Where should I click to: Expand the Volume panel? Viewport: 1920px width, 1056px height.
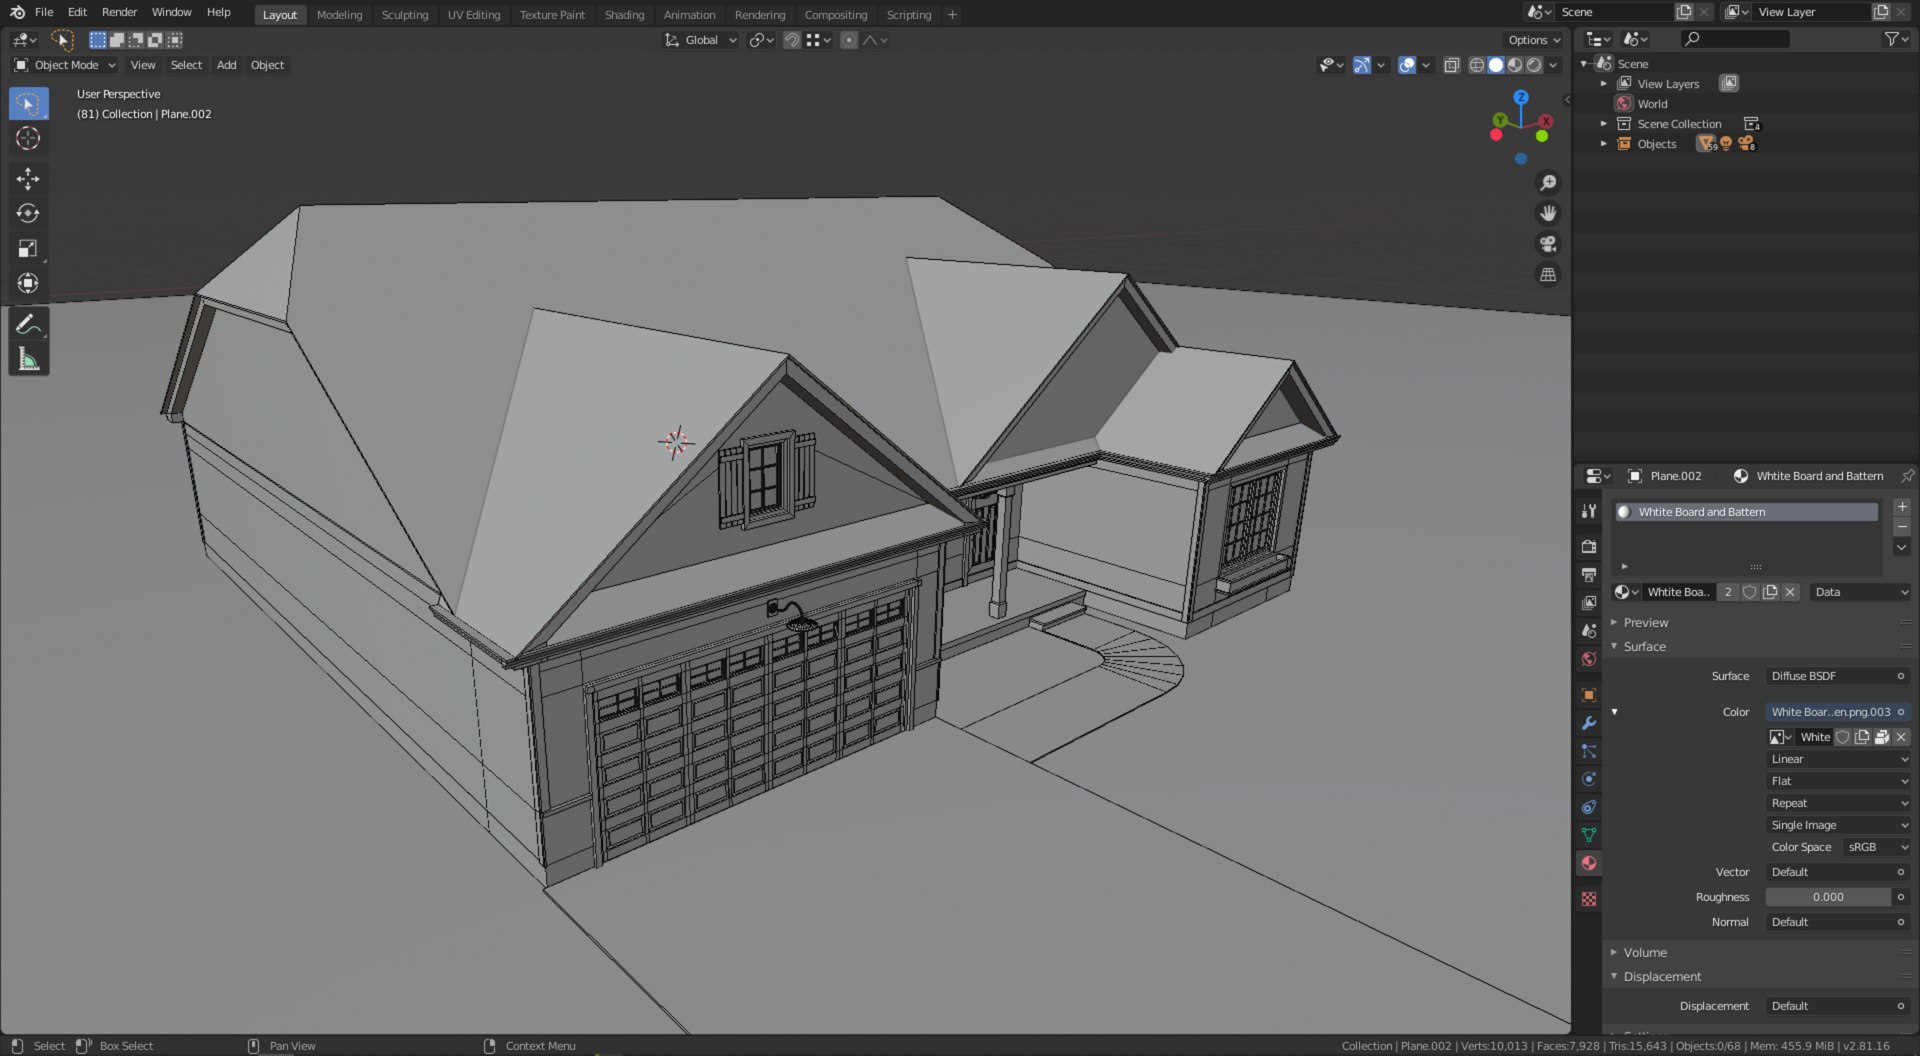[1645, 952]
